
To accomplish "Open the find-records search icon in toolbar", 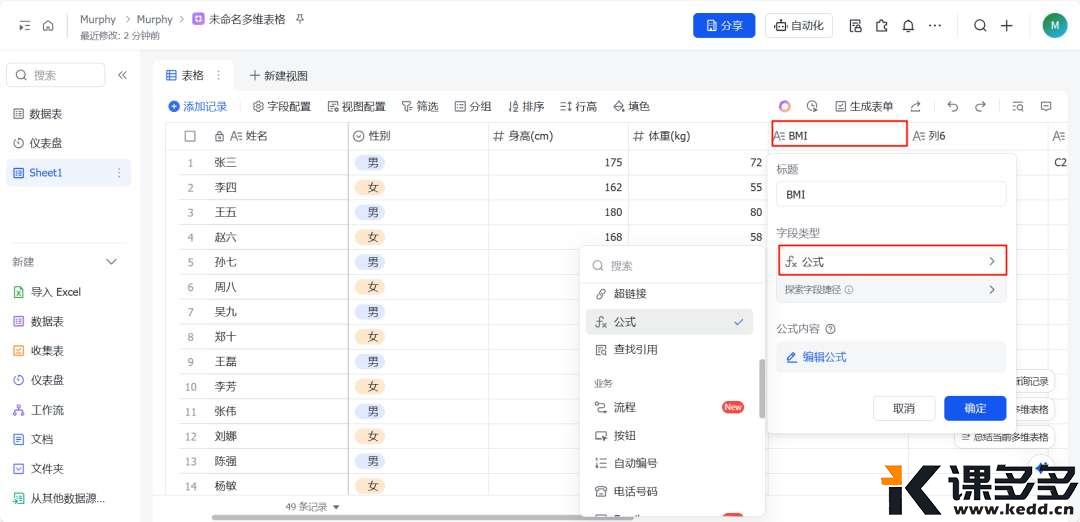I will click(1018, 106).
